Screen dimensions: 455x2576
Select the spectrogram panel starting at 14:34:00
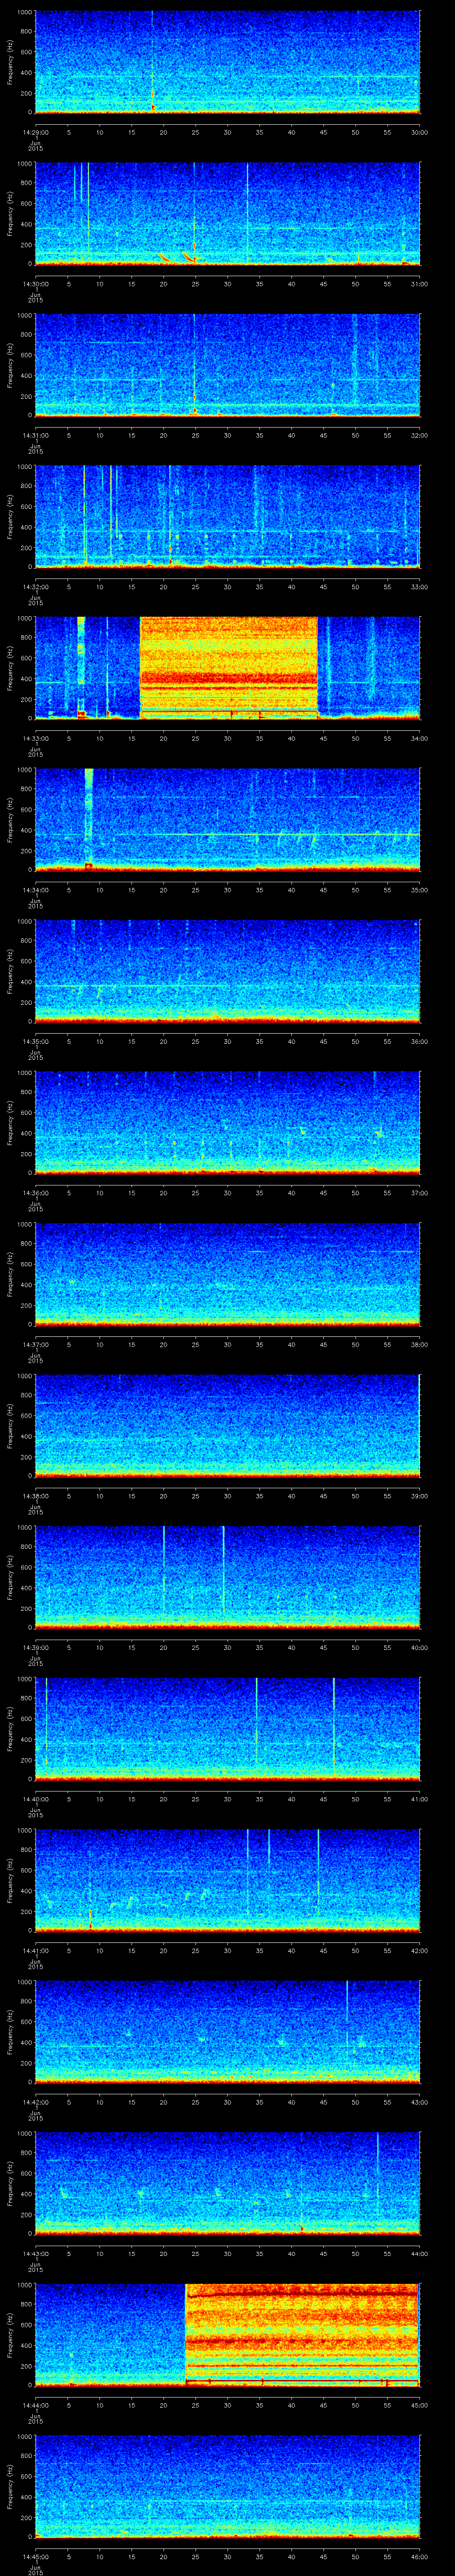[228, 820]
